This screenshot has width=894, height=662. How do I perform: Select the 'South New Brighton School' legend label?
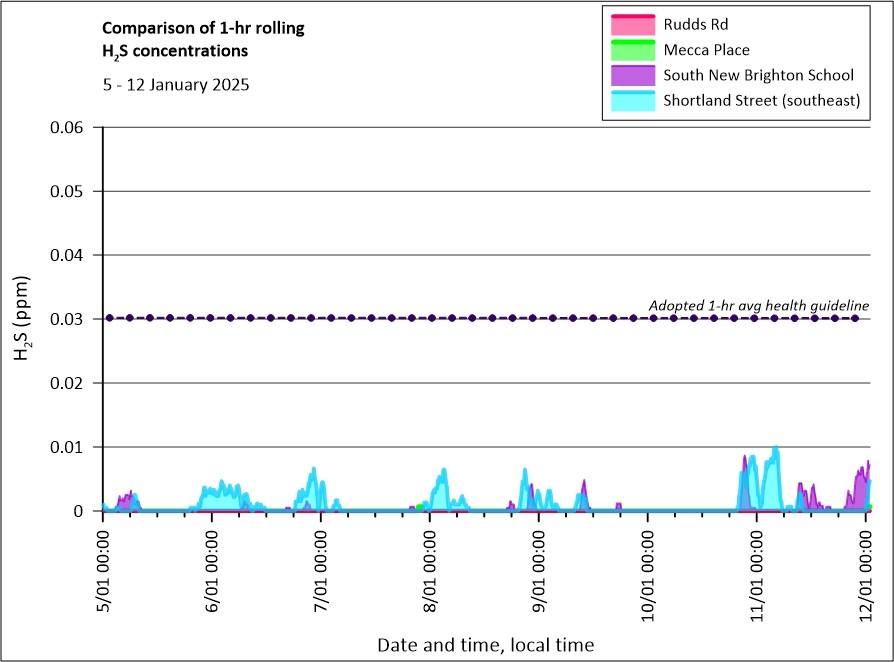pyautogui.click(x=758, y=75)
